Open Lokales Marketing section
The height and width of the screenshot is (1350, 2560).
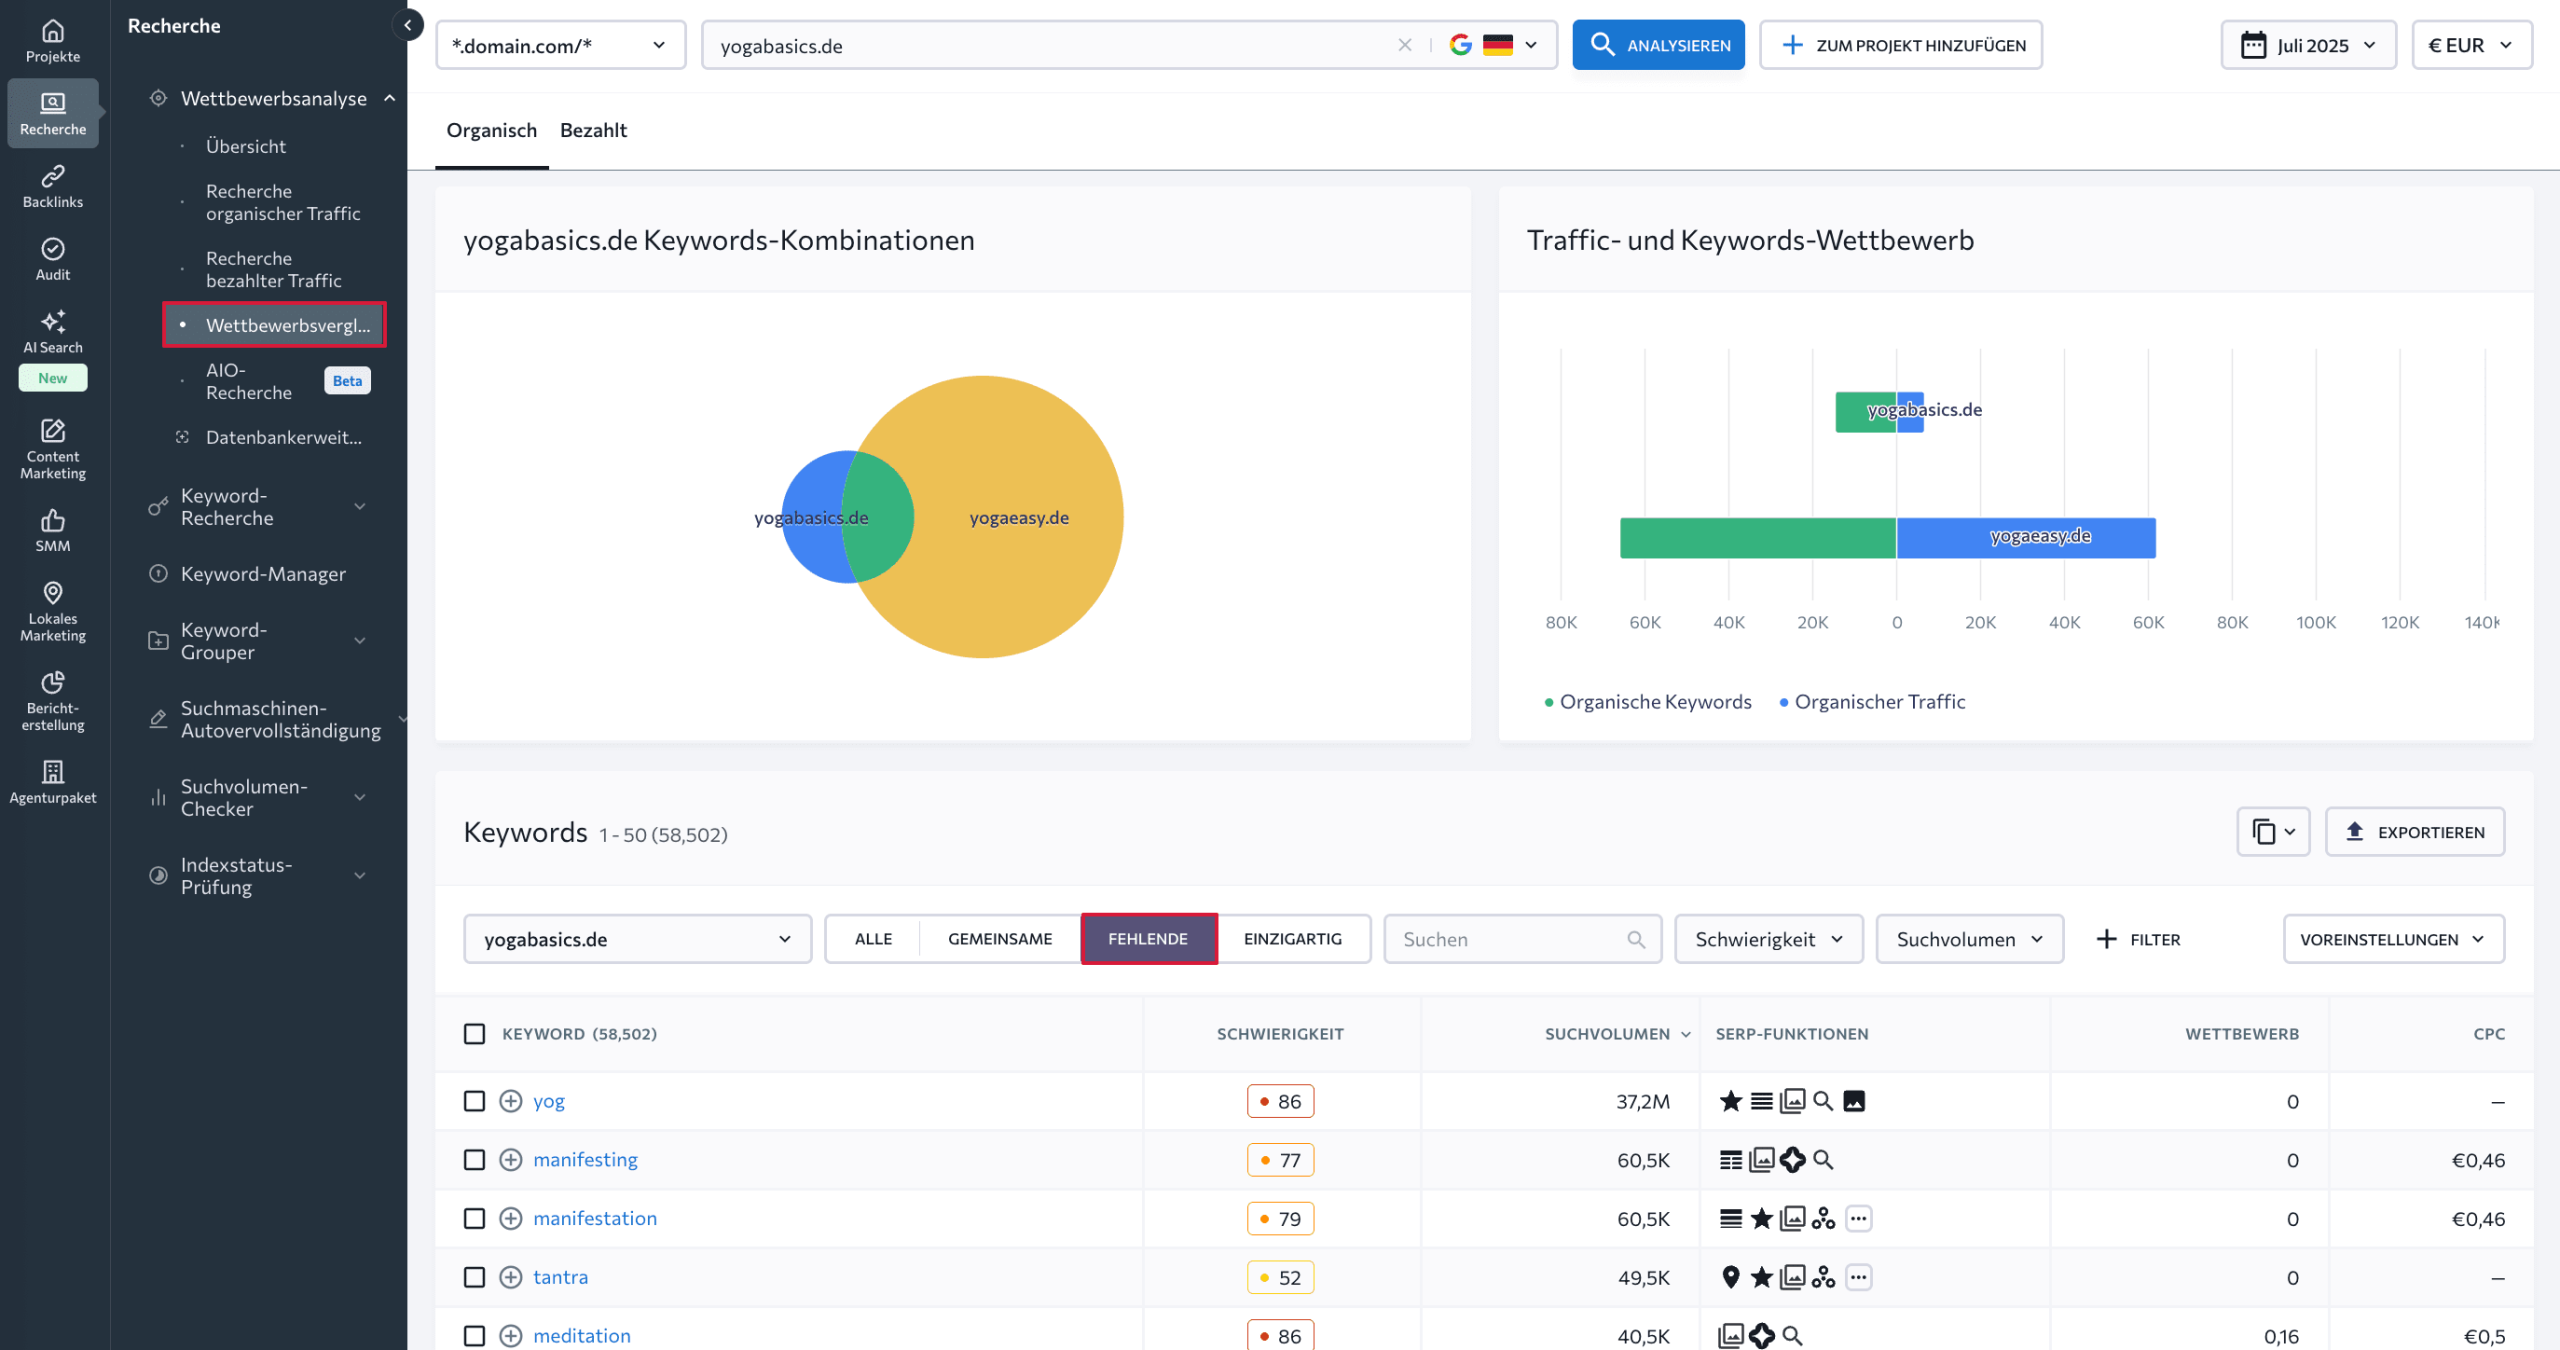(53, 611)
